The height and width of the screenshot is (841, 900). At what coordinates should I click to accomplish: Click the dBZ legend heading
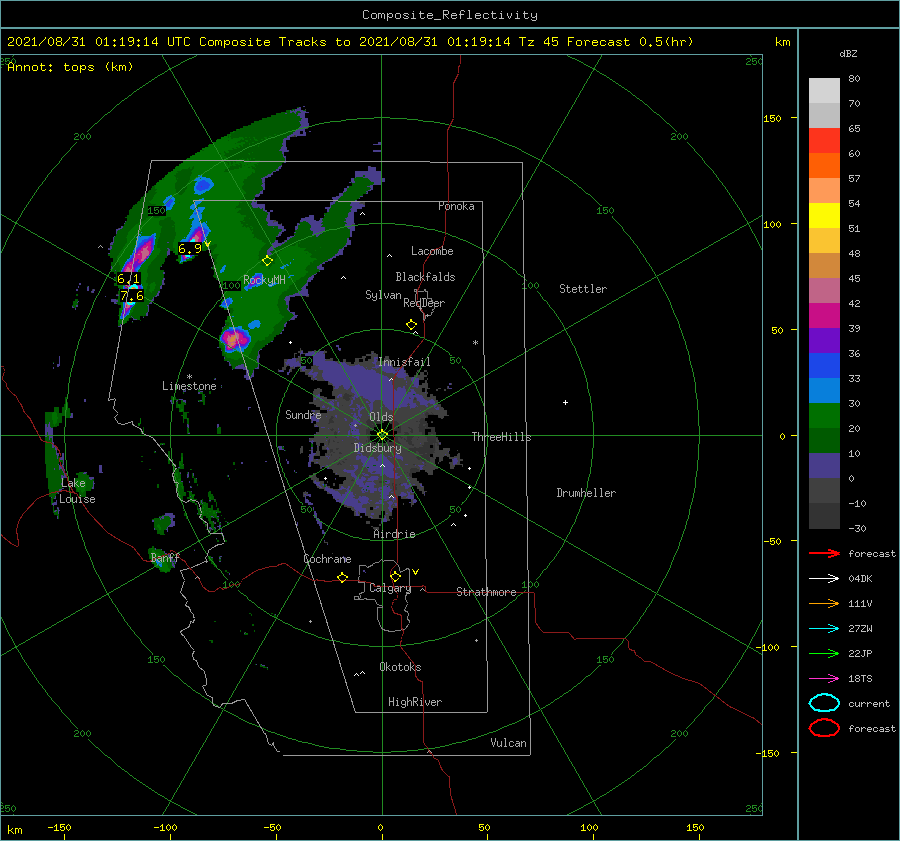tap(848, 54)
